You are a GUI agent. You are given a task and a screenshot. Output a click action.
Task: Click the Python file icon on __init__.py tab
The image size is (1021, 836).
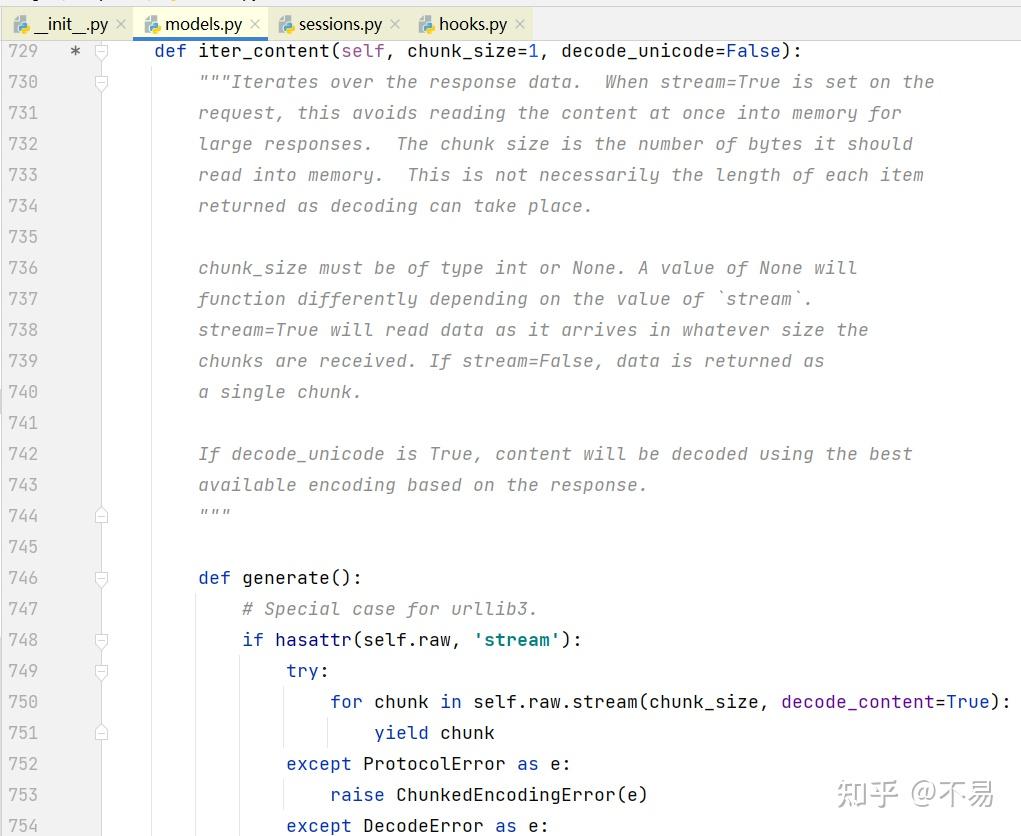tap(21, 24)
